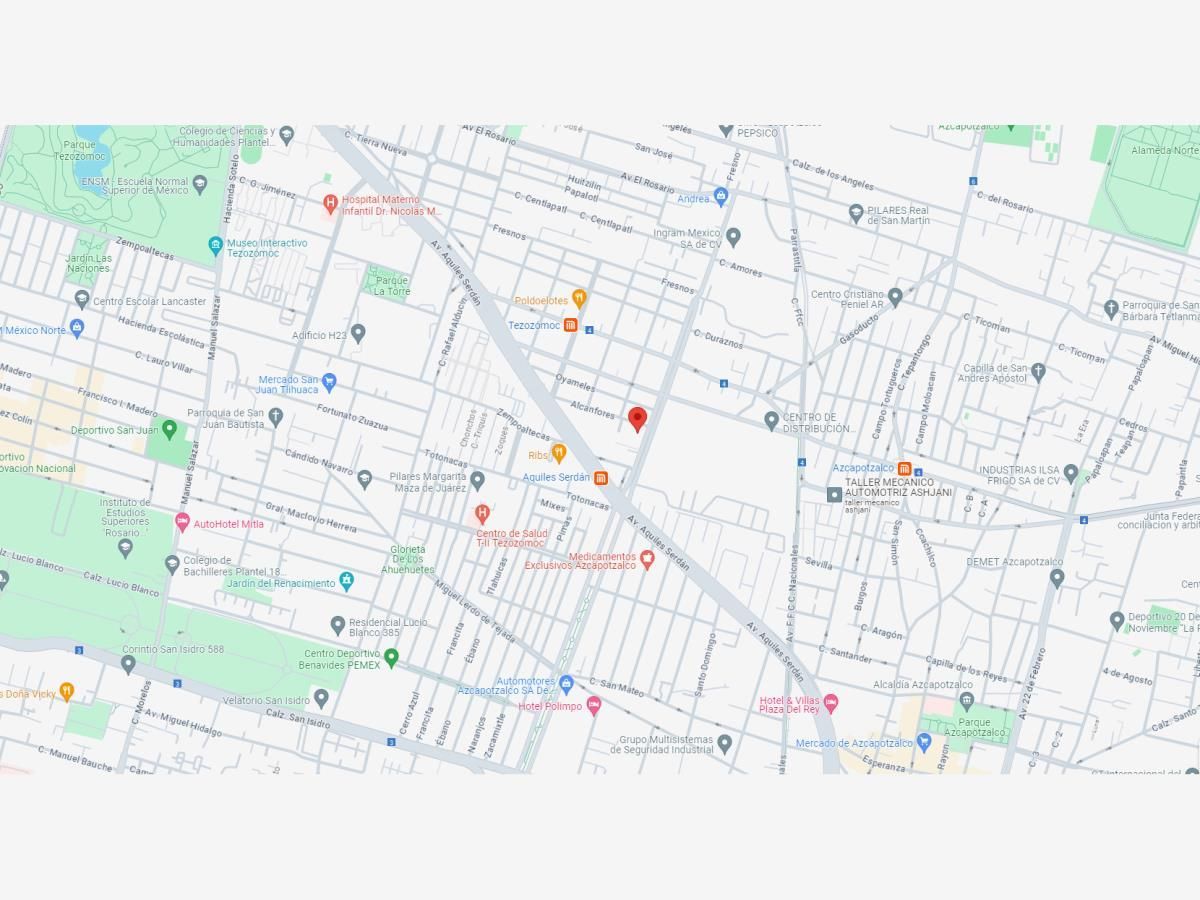
Task: Click the Pilares Margarita Maza de Juárez marker
Action: pos(477,481)
